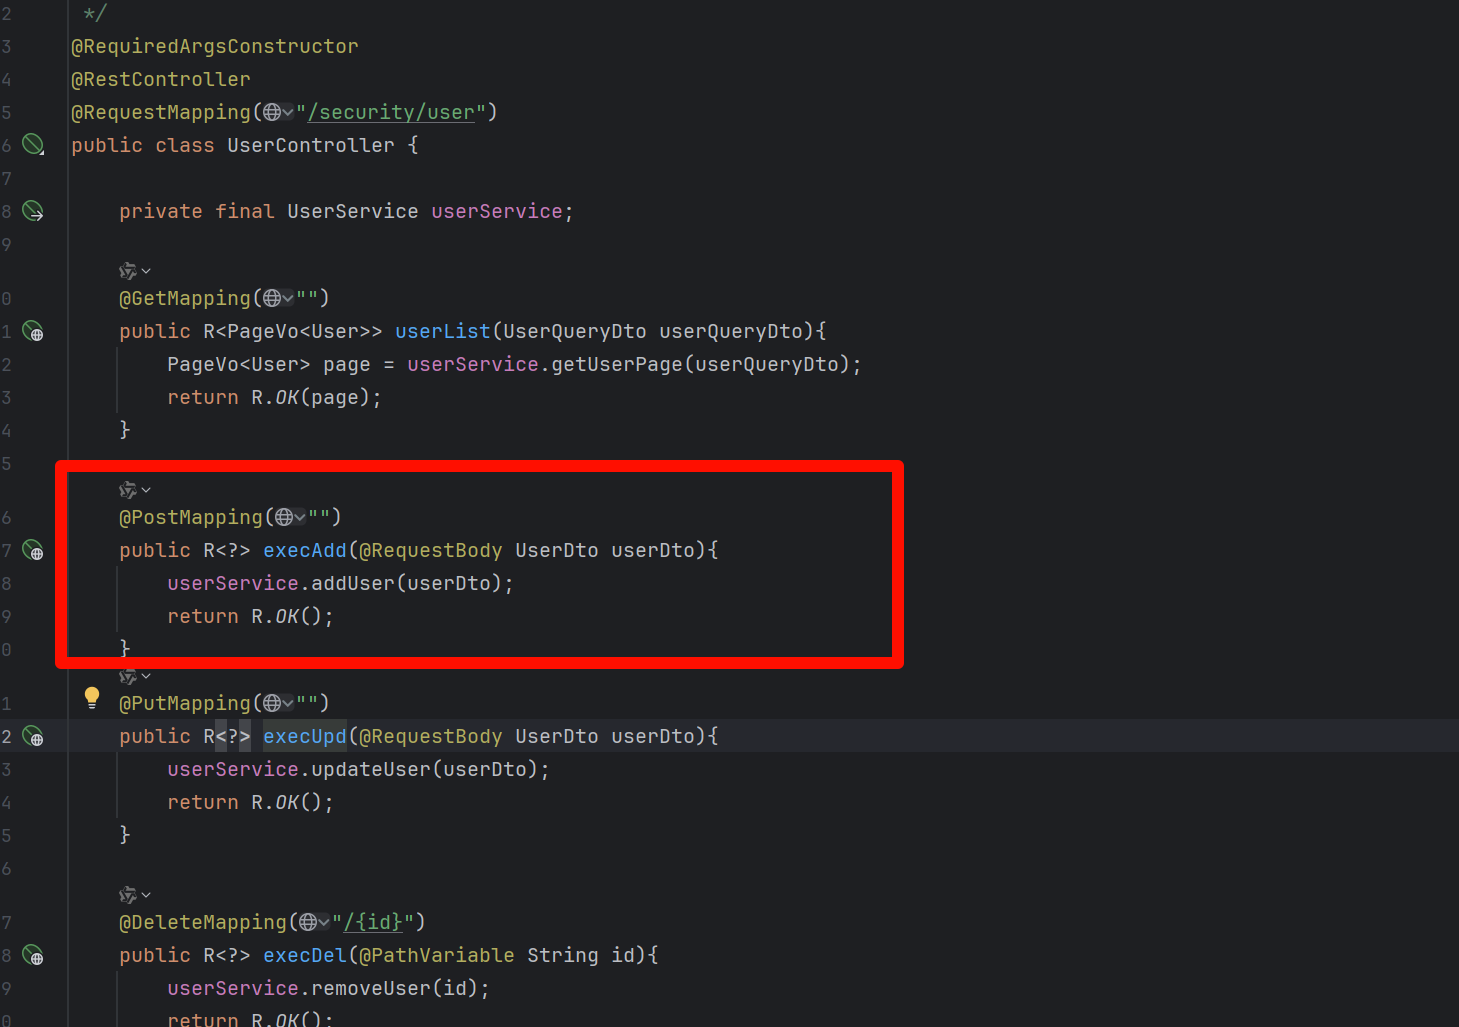The height and width of the screenshot is (1027, 1459).
Task: Click the endpoint gutter icon for execDel method
Action: [33, 955]
